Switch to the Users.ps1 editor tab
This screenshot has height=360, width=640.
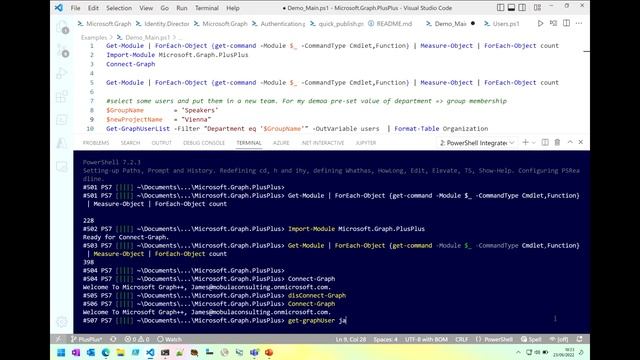[501, 24]
